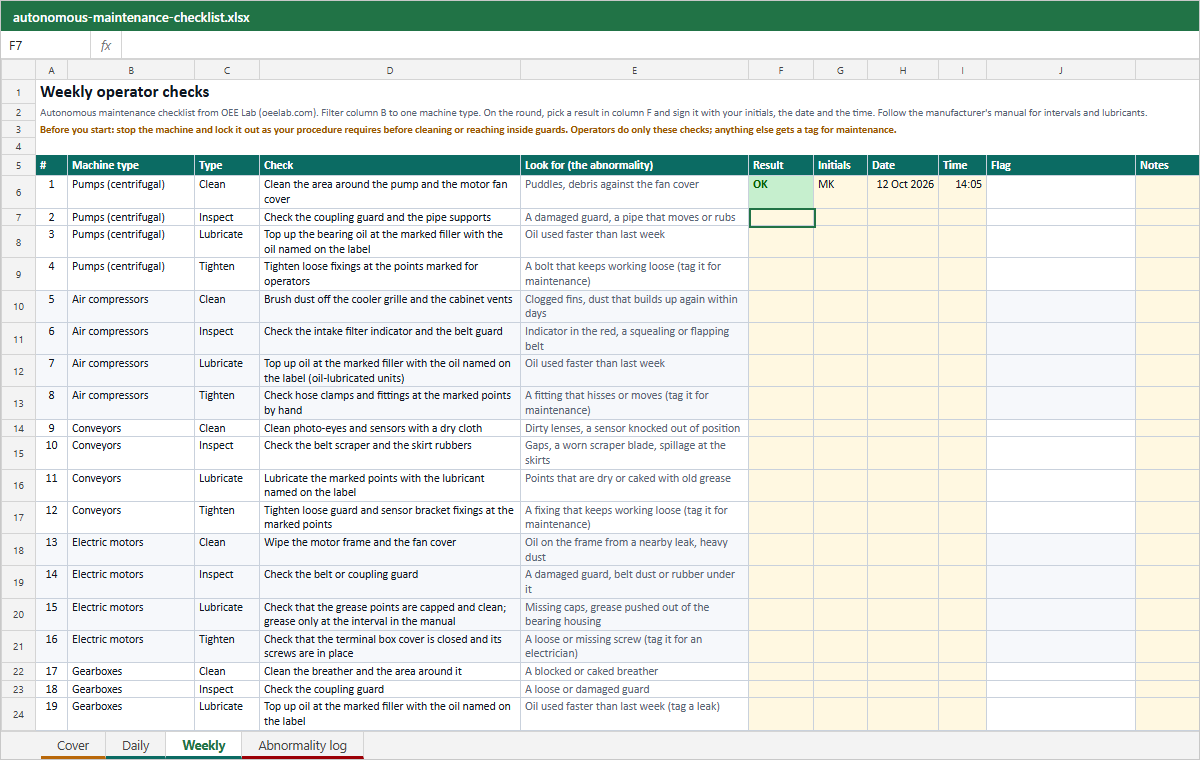Image resolution: width=1200 pixels, height=760 pixels.
Task: Open the Cover sheet tab
Action: pyautogui.click(x=73, y=745)
